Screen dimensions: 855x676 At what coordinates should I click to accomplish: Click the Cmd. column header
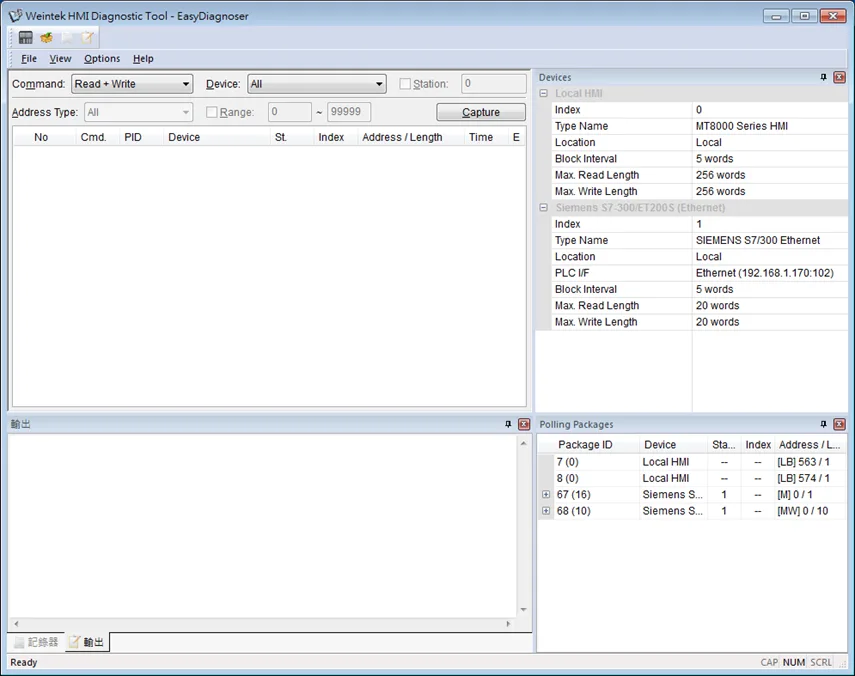click(x=97, y=137)
